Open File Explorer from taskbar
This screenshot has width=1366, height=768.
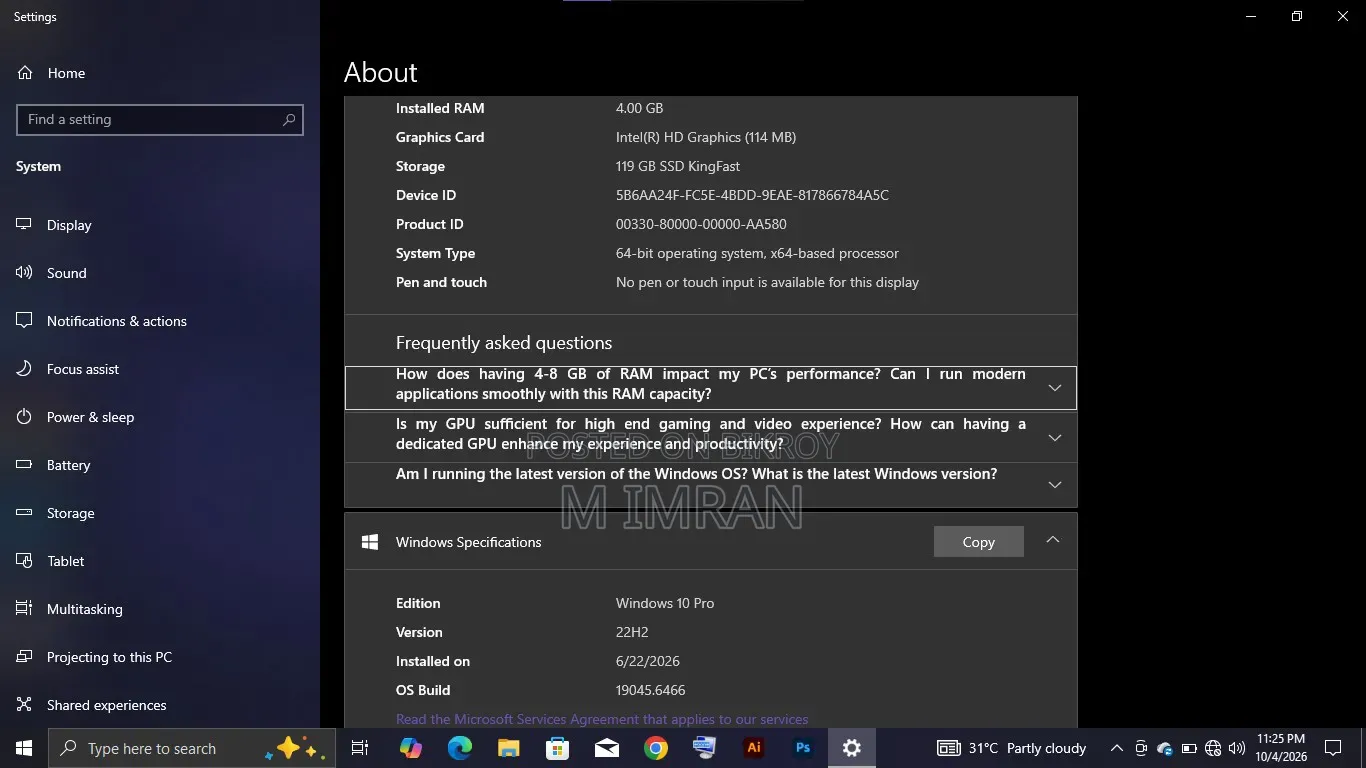pos(508,748)
